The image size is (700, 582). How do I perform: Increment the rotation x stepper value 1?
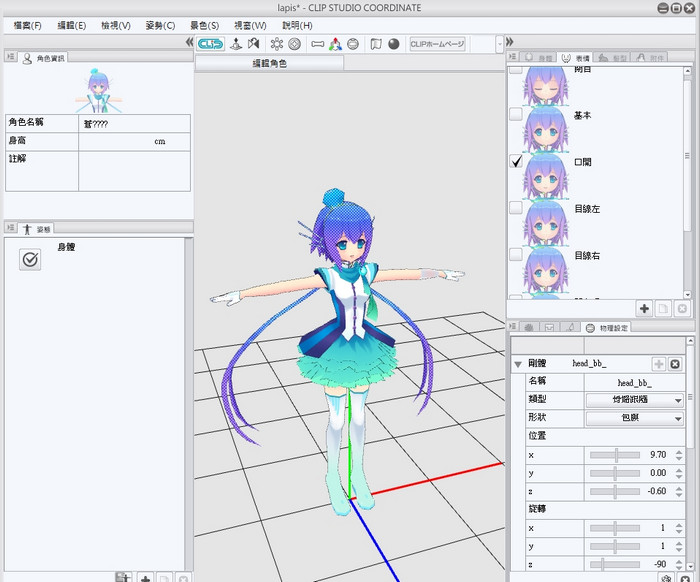pos(679,525)
